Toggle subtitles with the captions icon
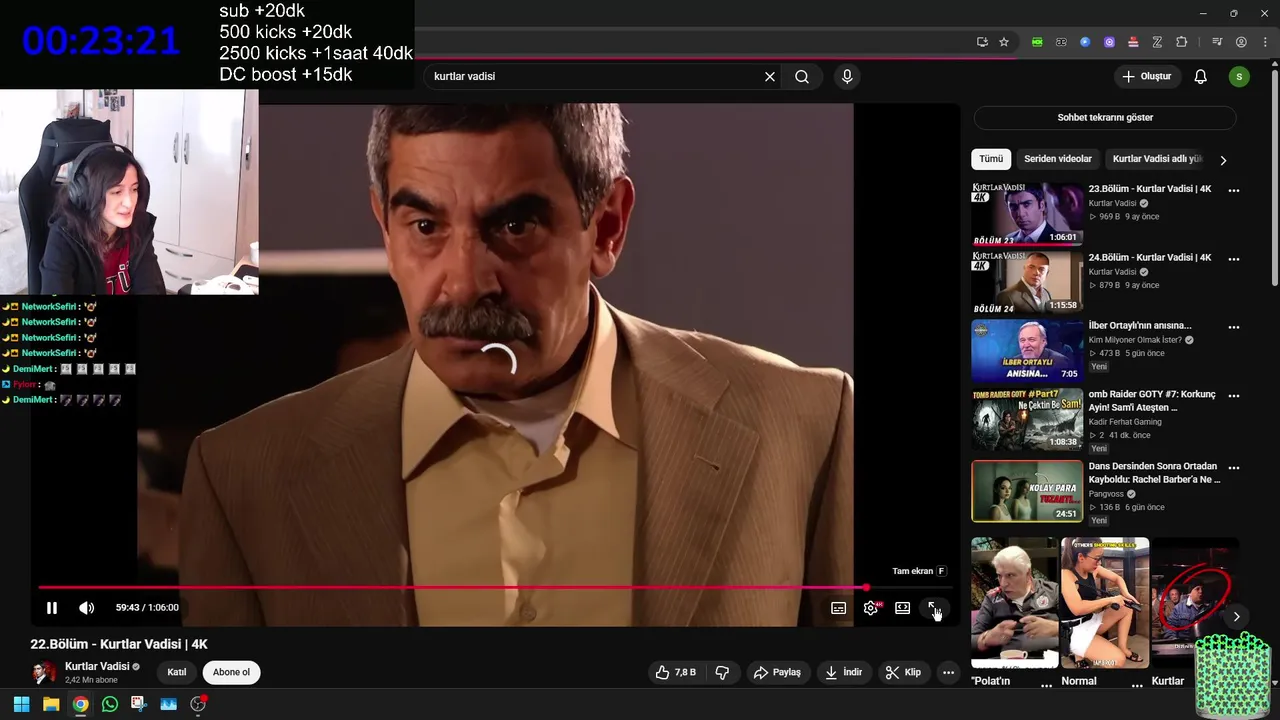This screenshot has width=1280, height=720. [839, 608]
